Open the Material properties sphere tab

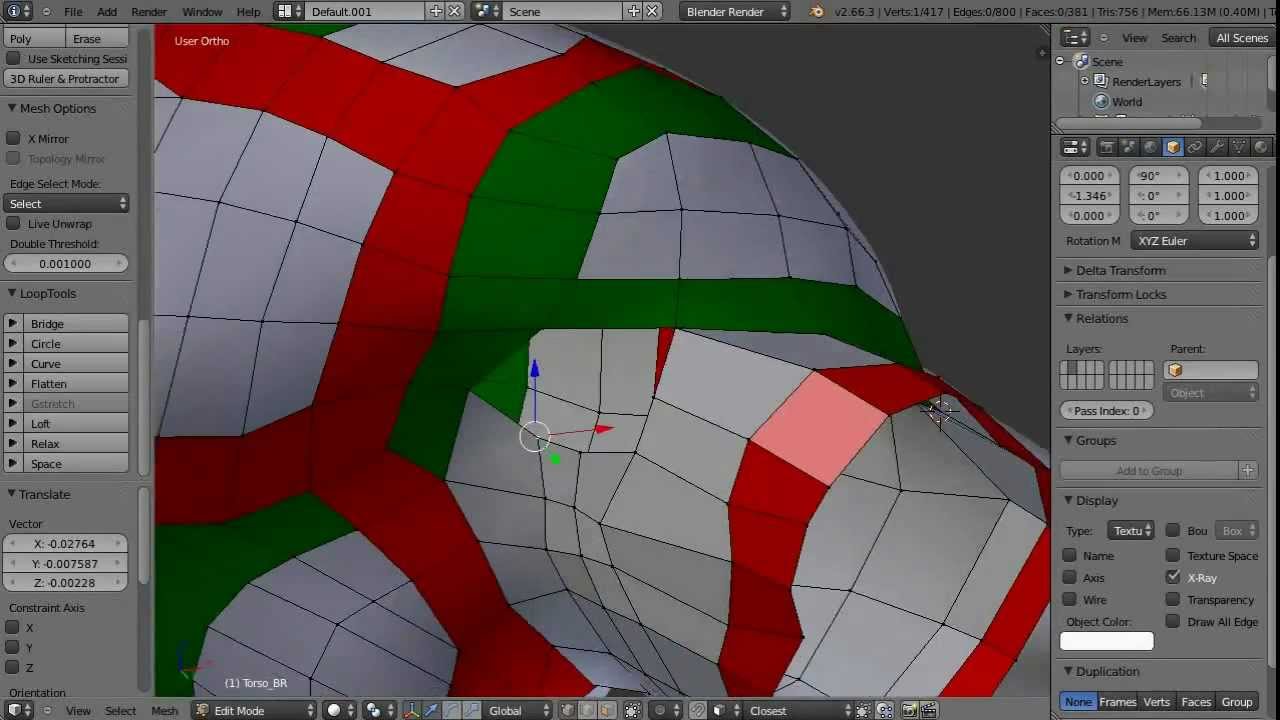tap(1261, 147)
